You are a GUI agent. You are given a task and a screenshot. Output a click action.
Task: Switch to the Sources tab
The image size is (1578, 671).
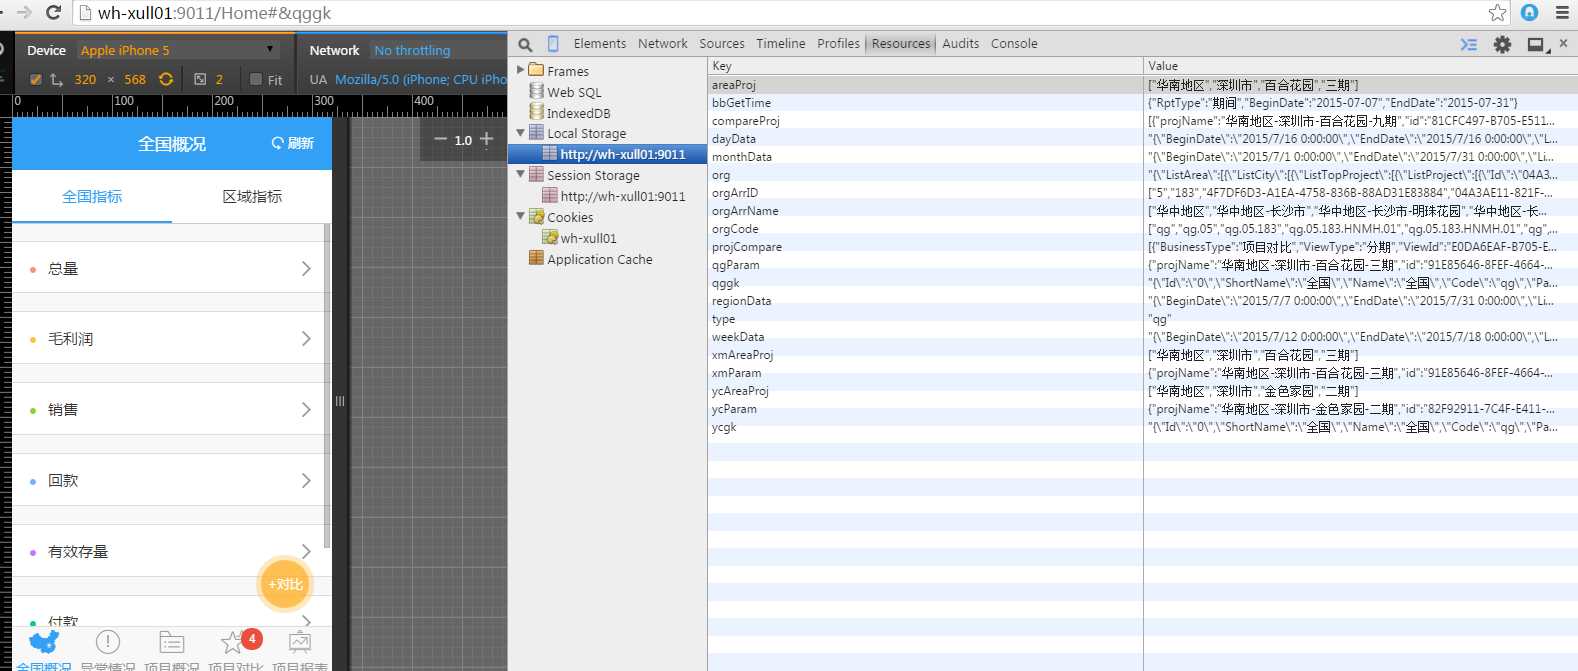coord(722,43)
